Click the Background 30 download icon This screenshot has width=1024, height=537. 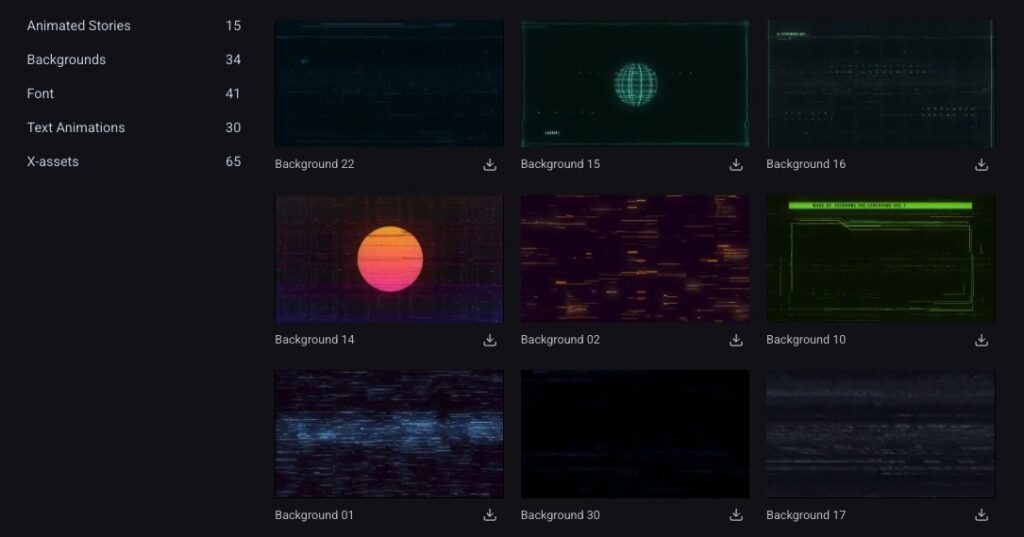[736, 515]
